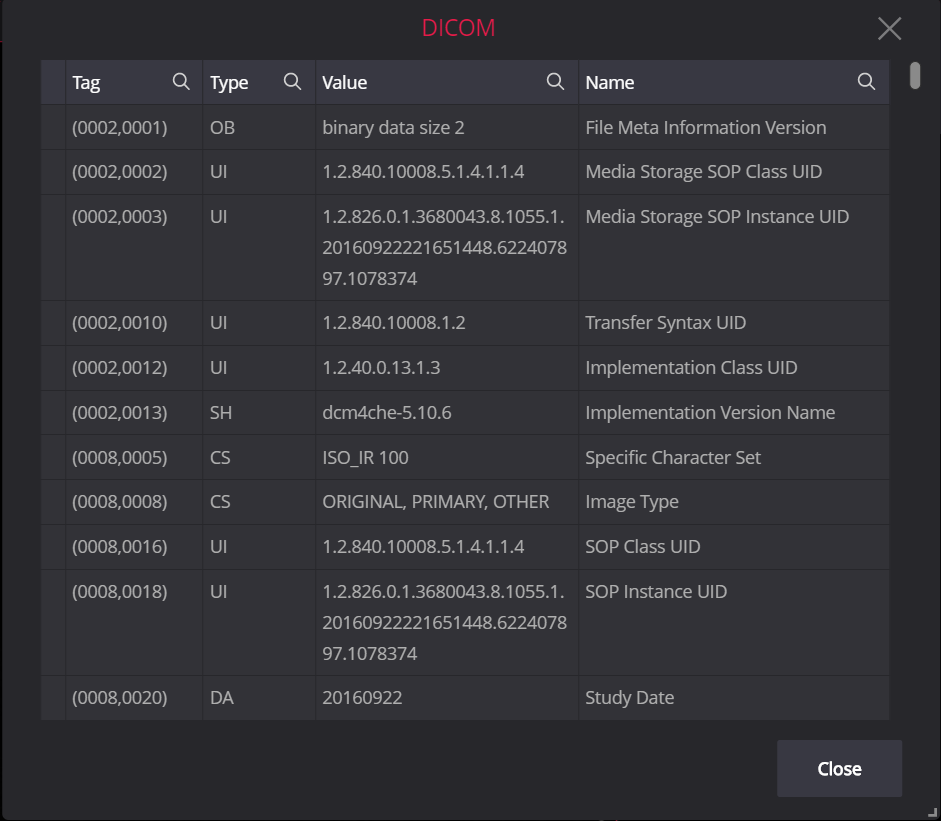This screenshot has height=821, width=941.
Task: Select the Image Type row
Action: click(465, 502)
